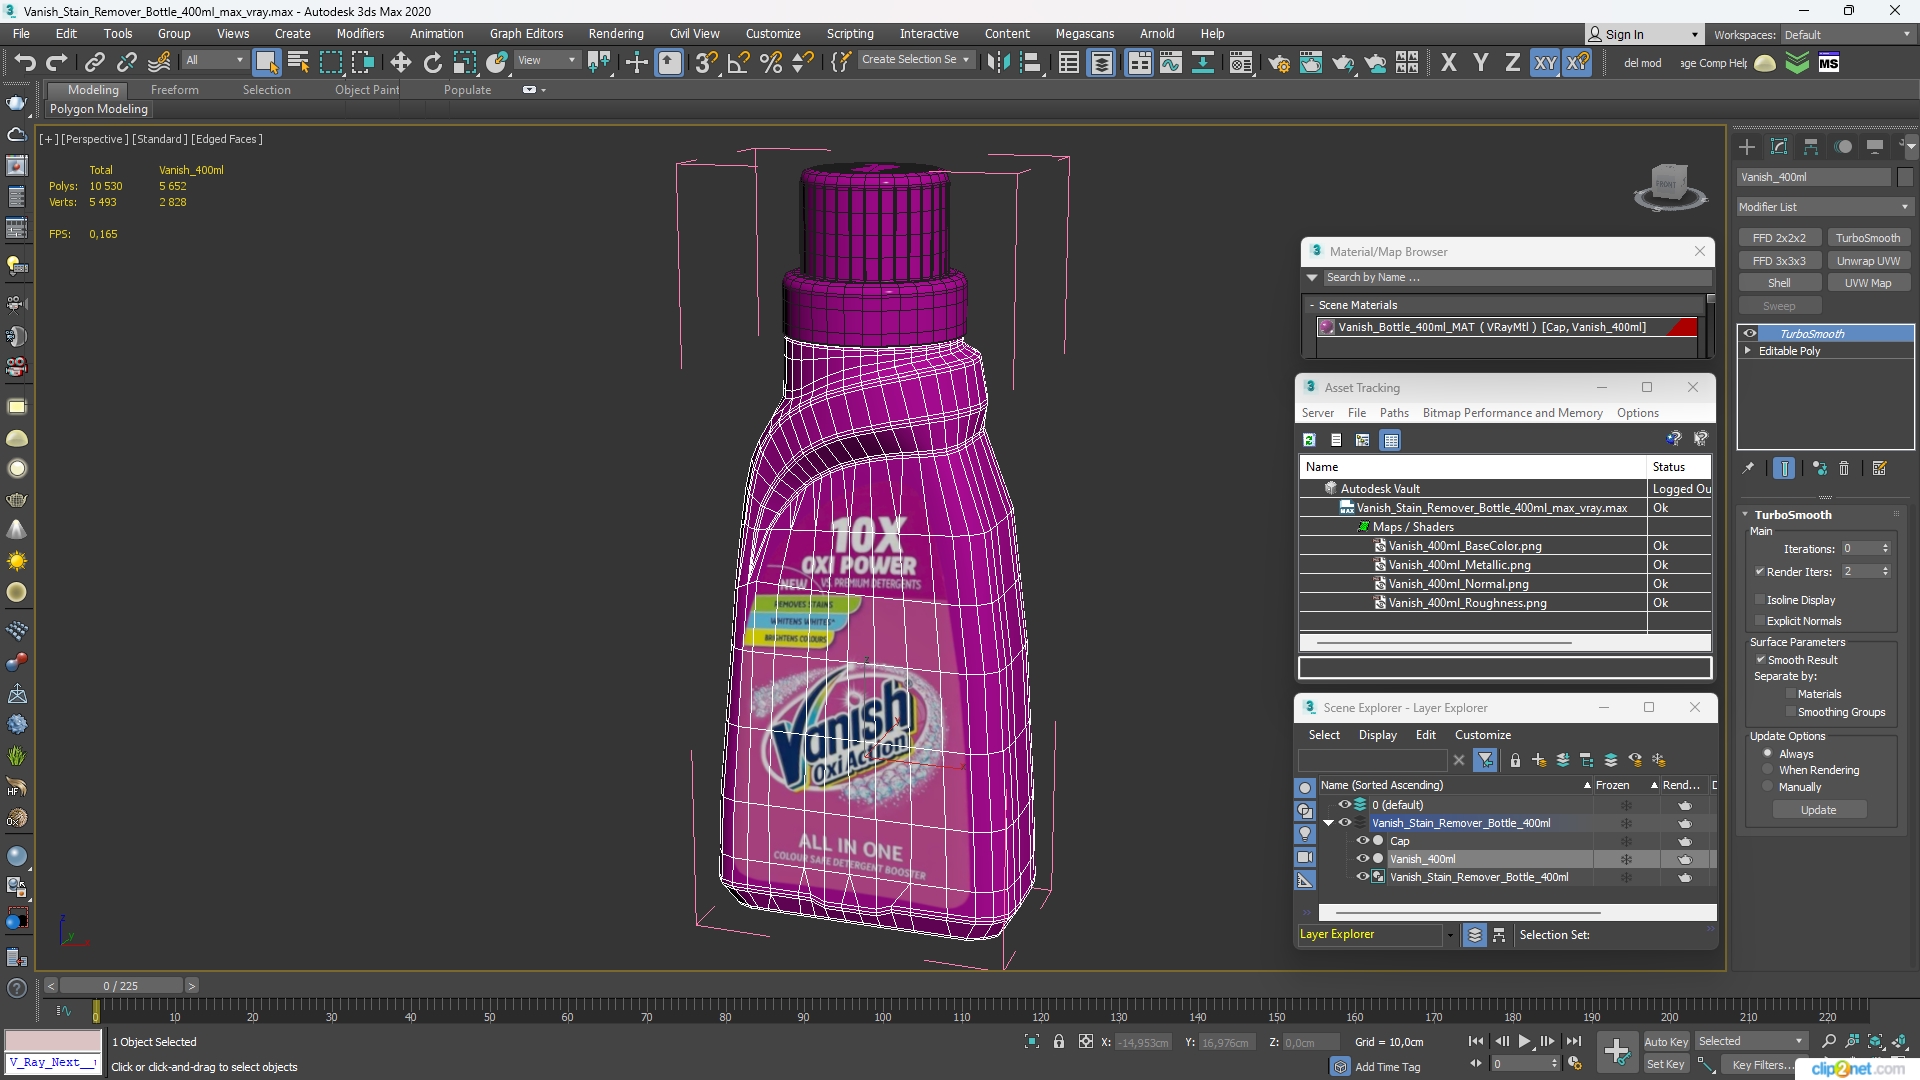Select the Move tool
The height and width of the screenshot is (1080, 1920).
click(x=400, y=63)
